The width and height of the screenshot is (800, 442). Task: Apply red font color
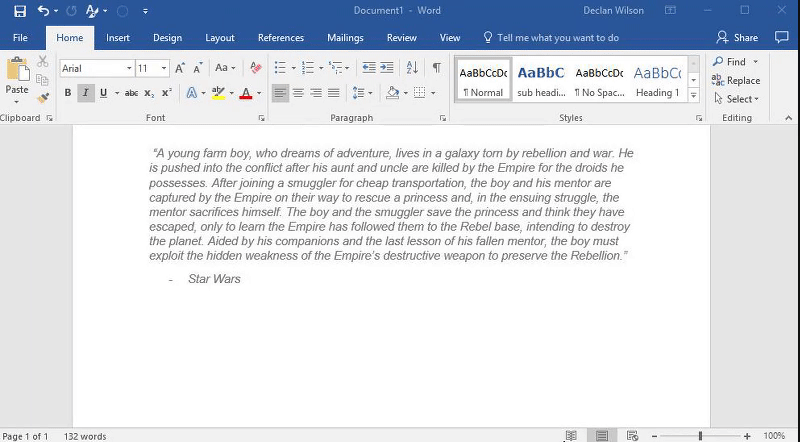coord(246,93)
